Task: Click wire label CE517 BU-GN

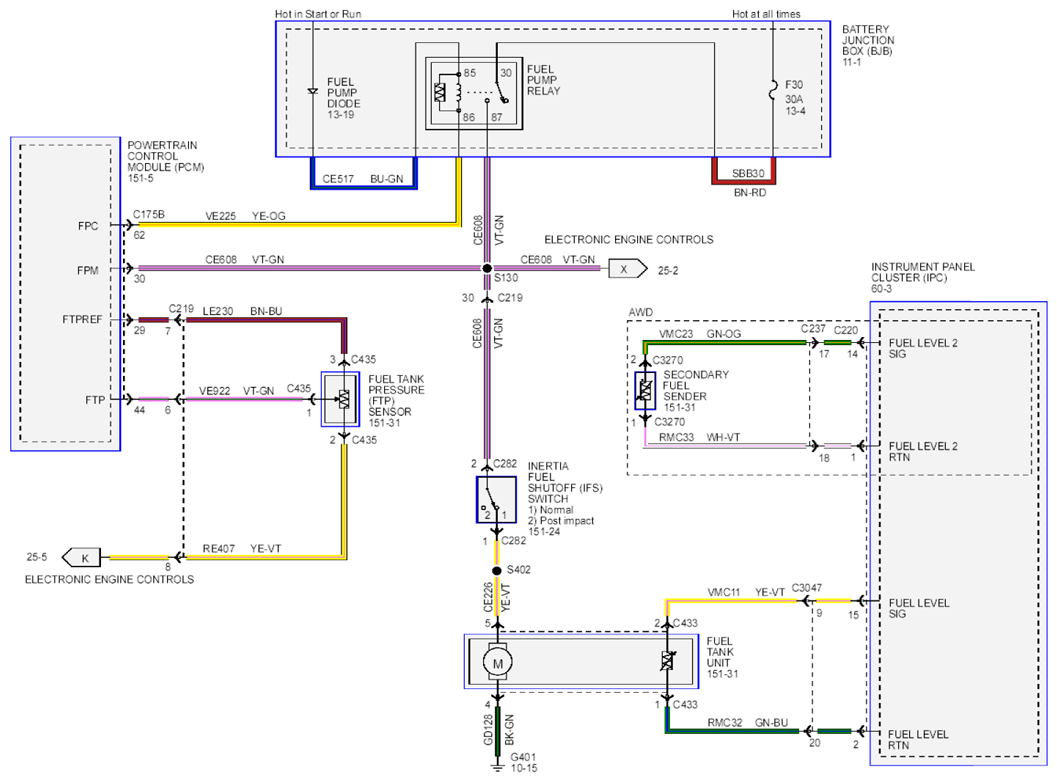Action: 363,179
